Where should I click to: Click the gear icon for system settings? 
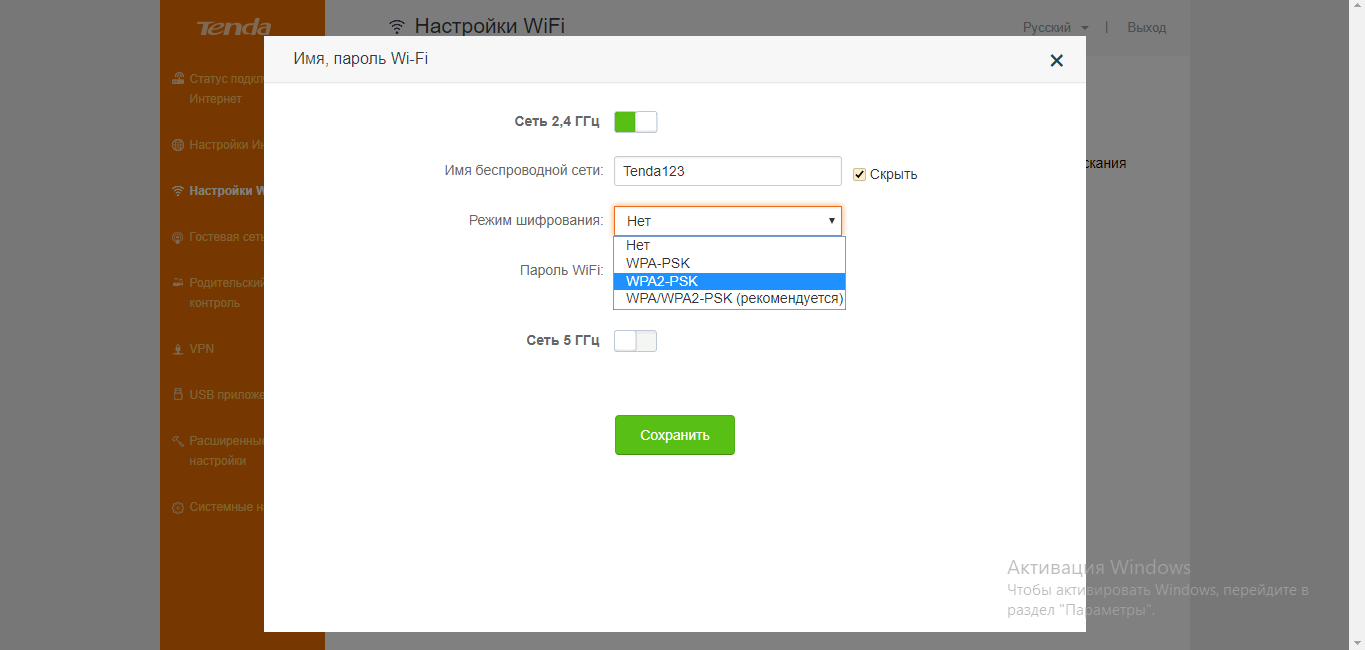coord(178,507)
